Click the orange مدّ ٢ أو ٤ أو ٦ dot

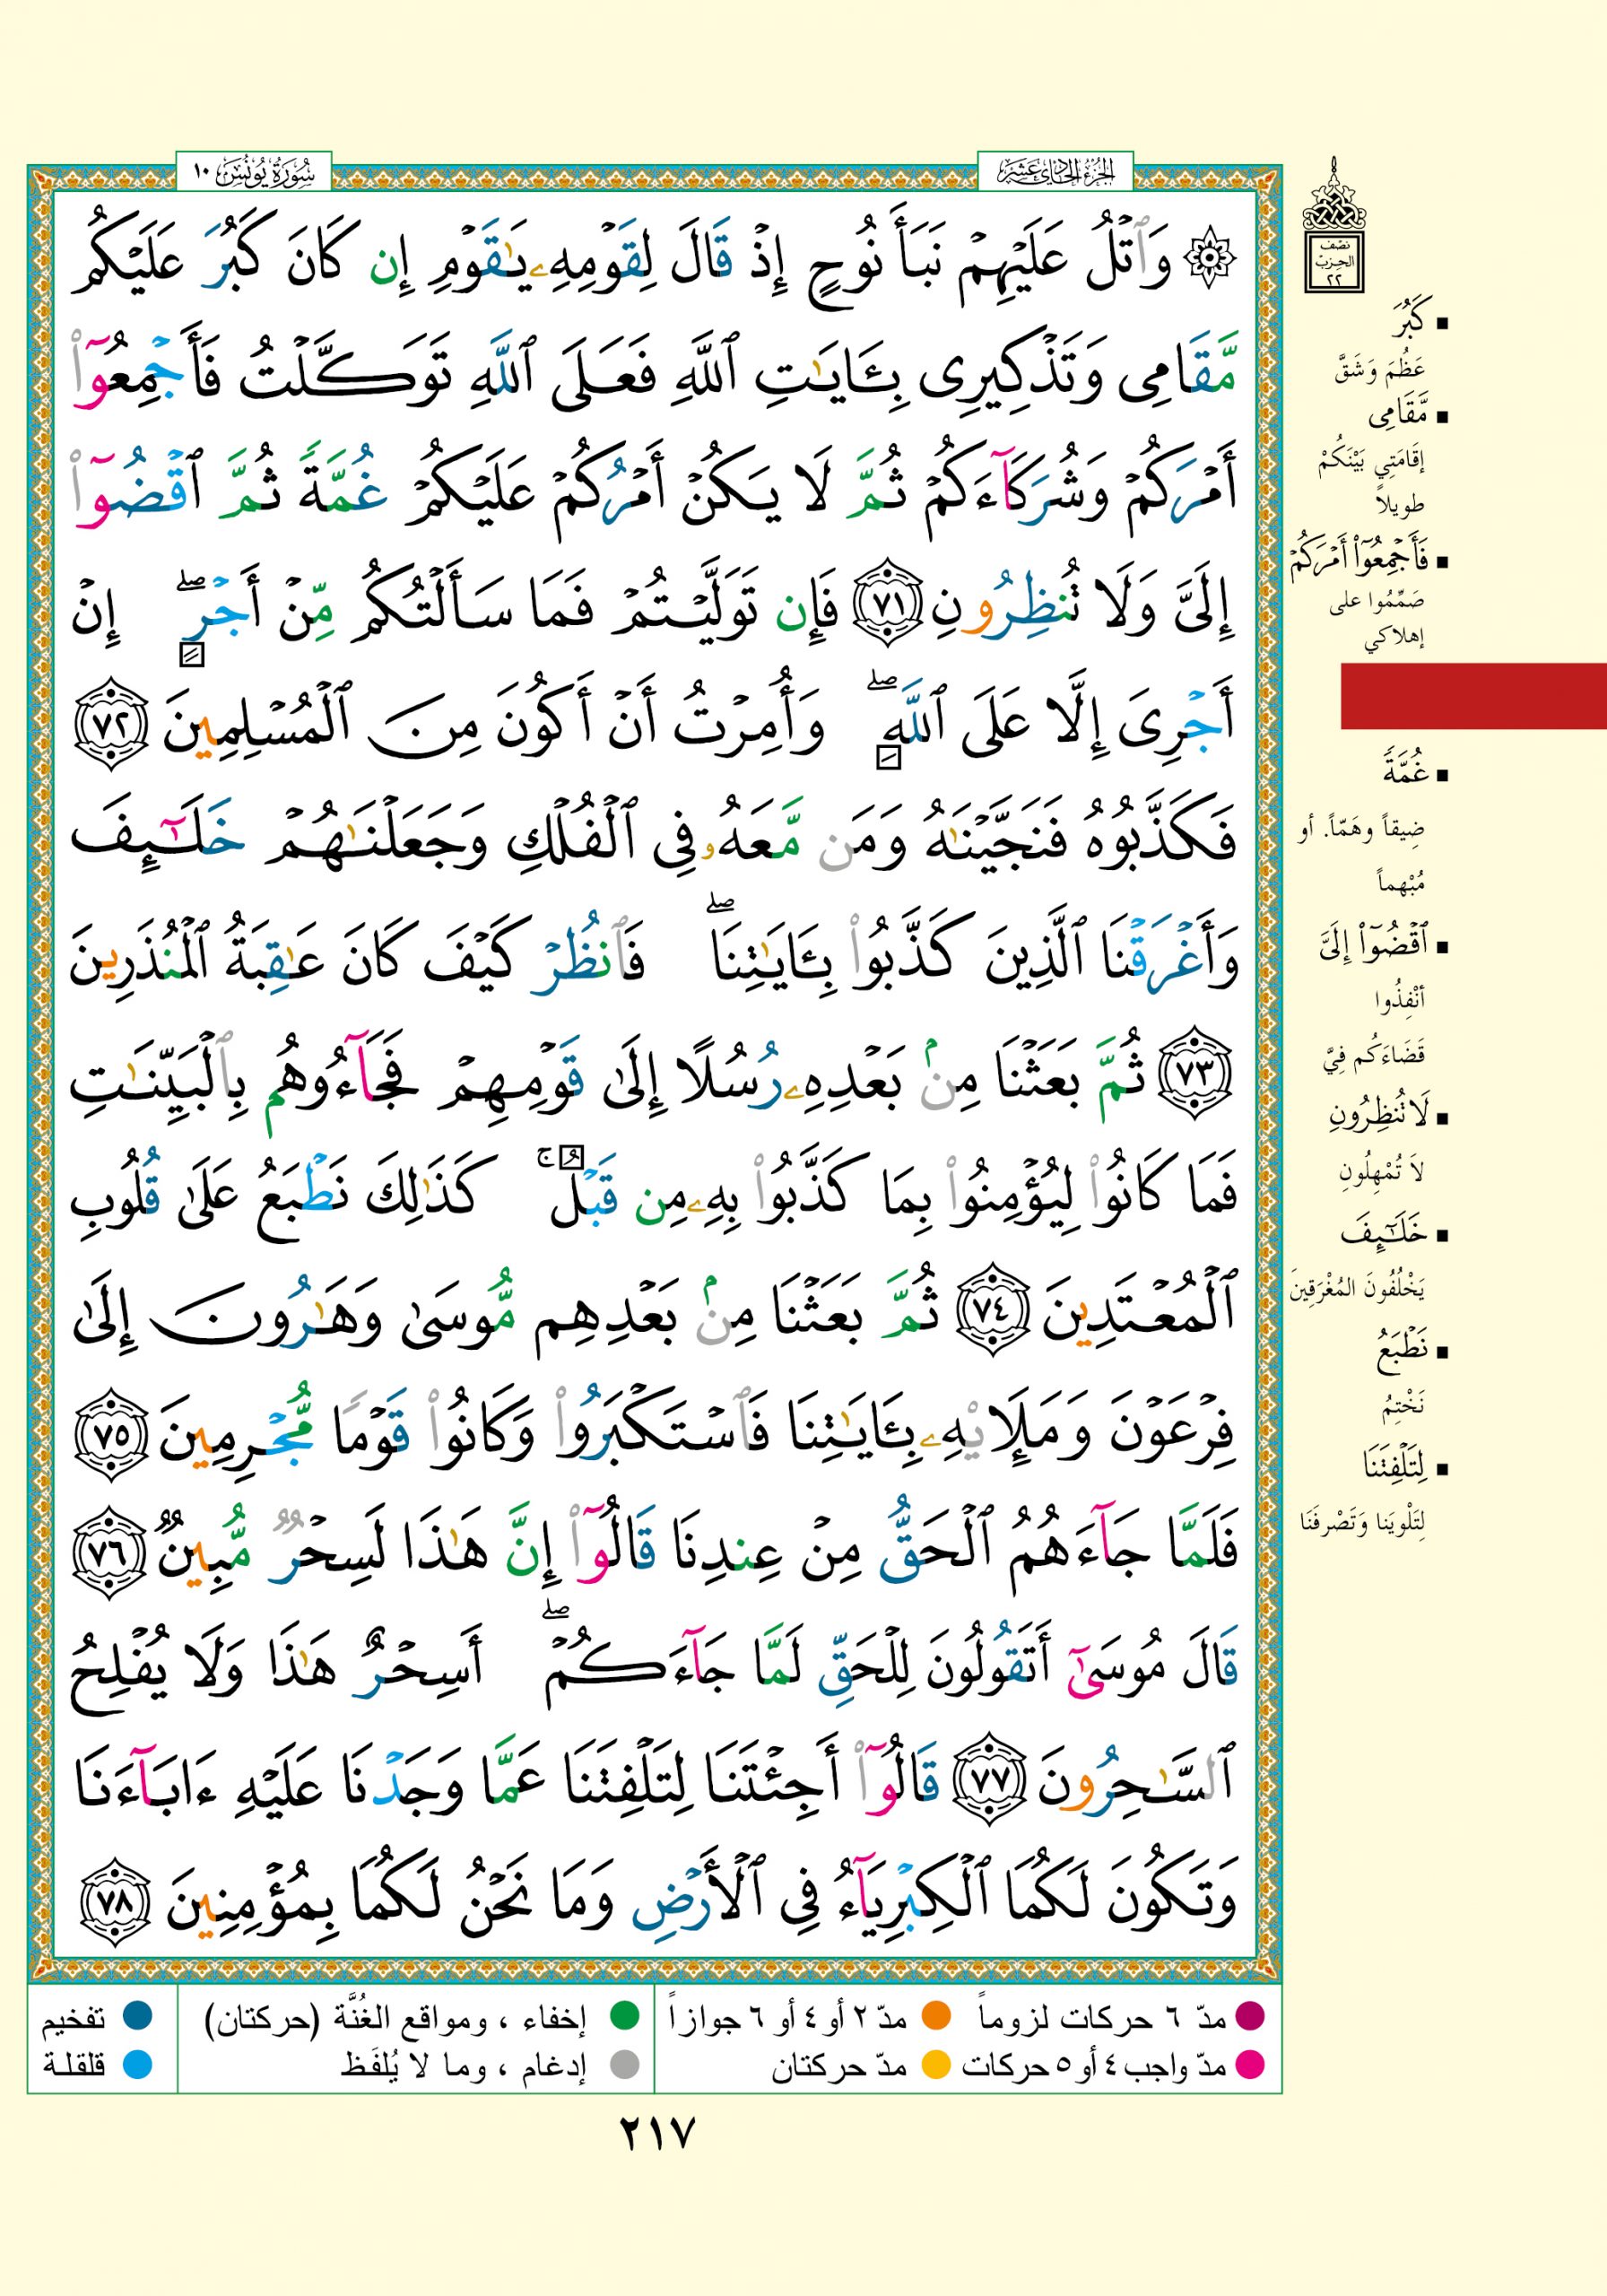(936, 2017)
